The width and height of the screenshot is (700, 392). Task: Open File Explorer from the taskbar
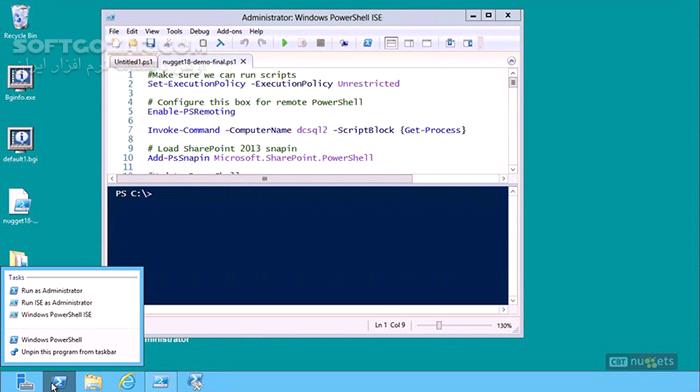tap(93, 382)
